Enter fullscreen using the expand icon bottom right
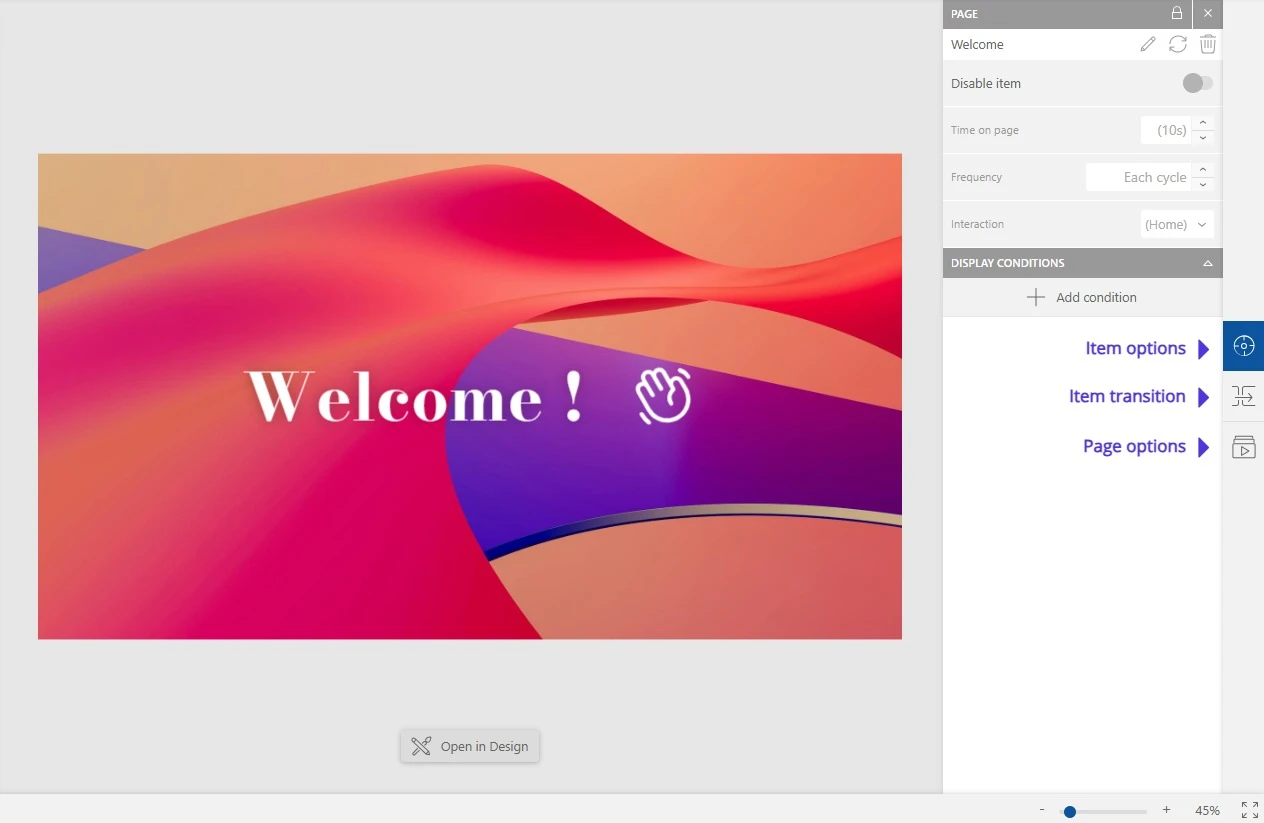Image resolution: width=1264 pixels, height=823 pixels. tap(1248, 809)
